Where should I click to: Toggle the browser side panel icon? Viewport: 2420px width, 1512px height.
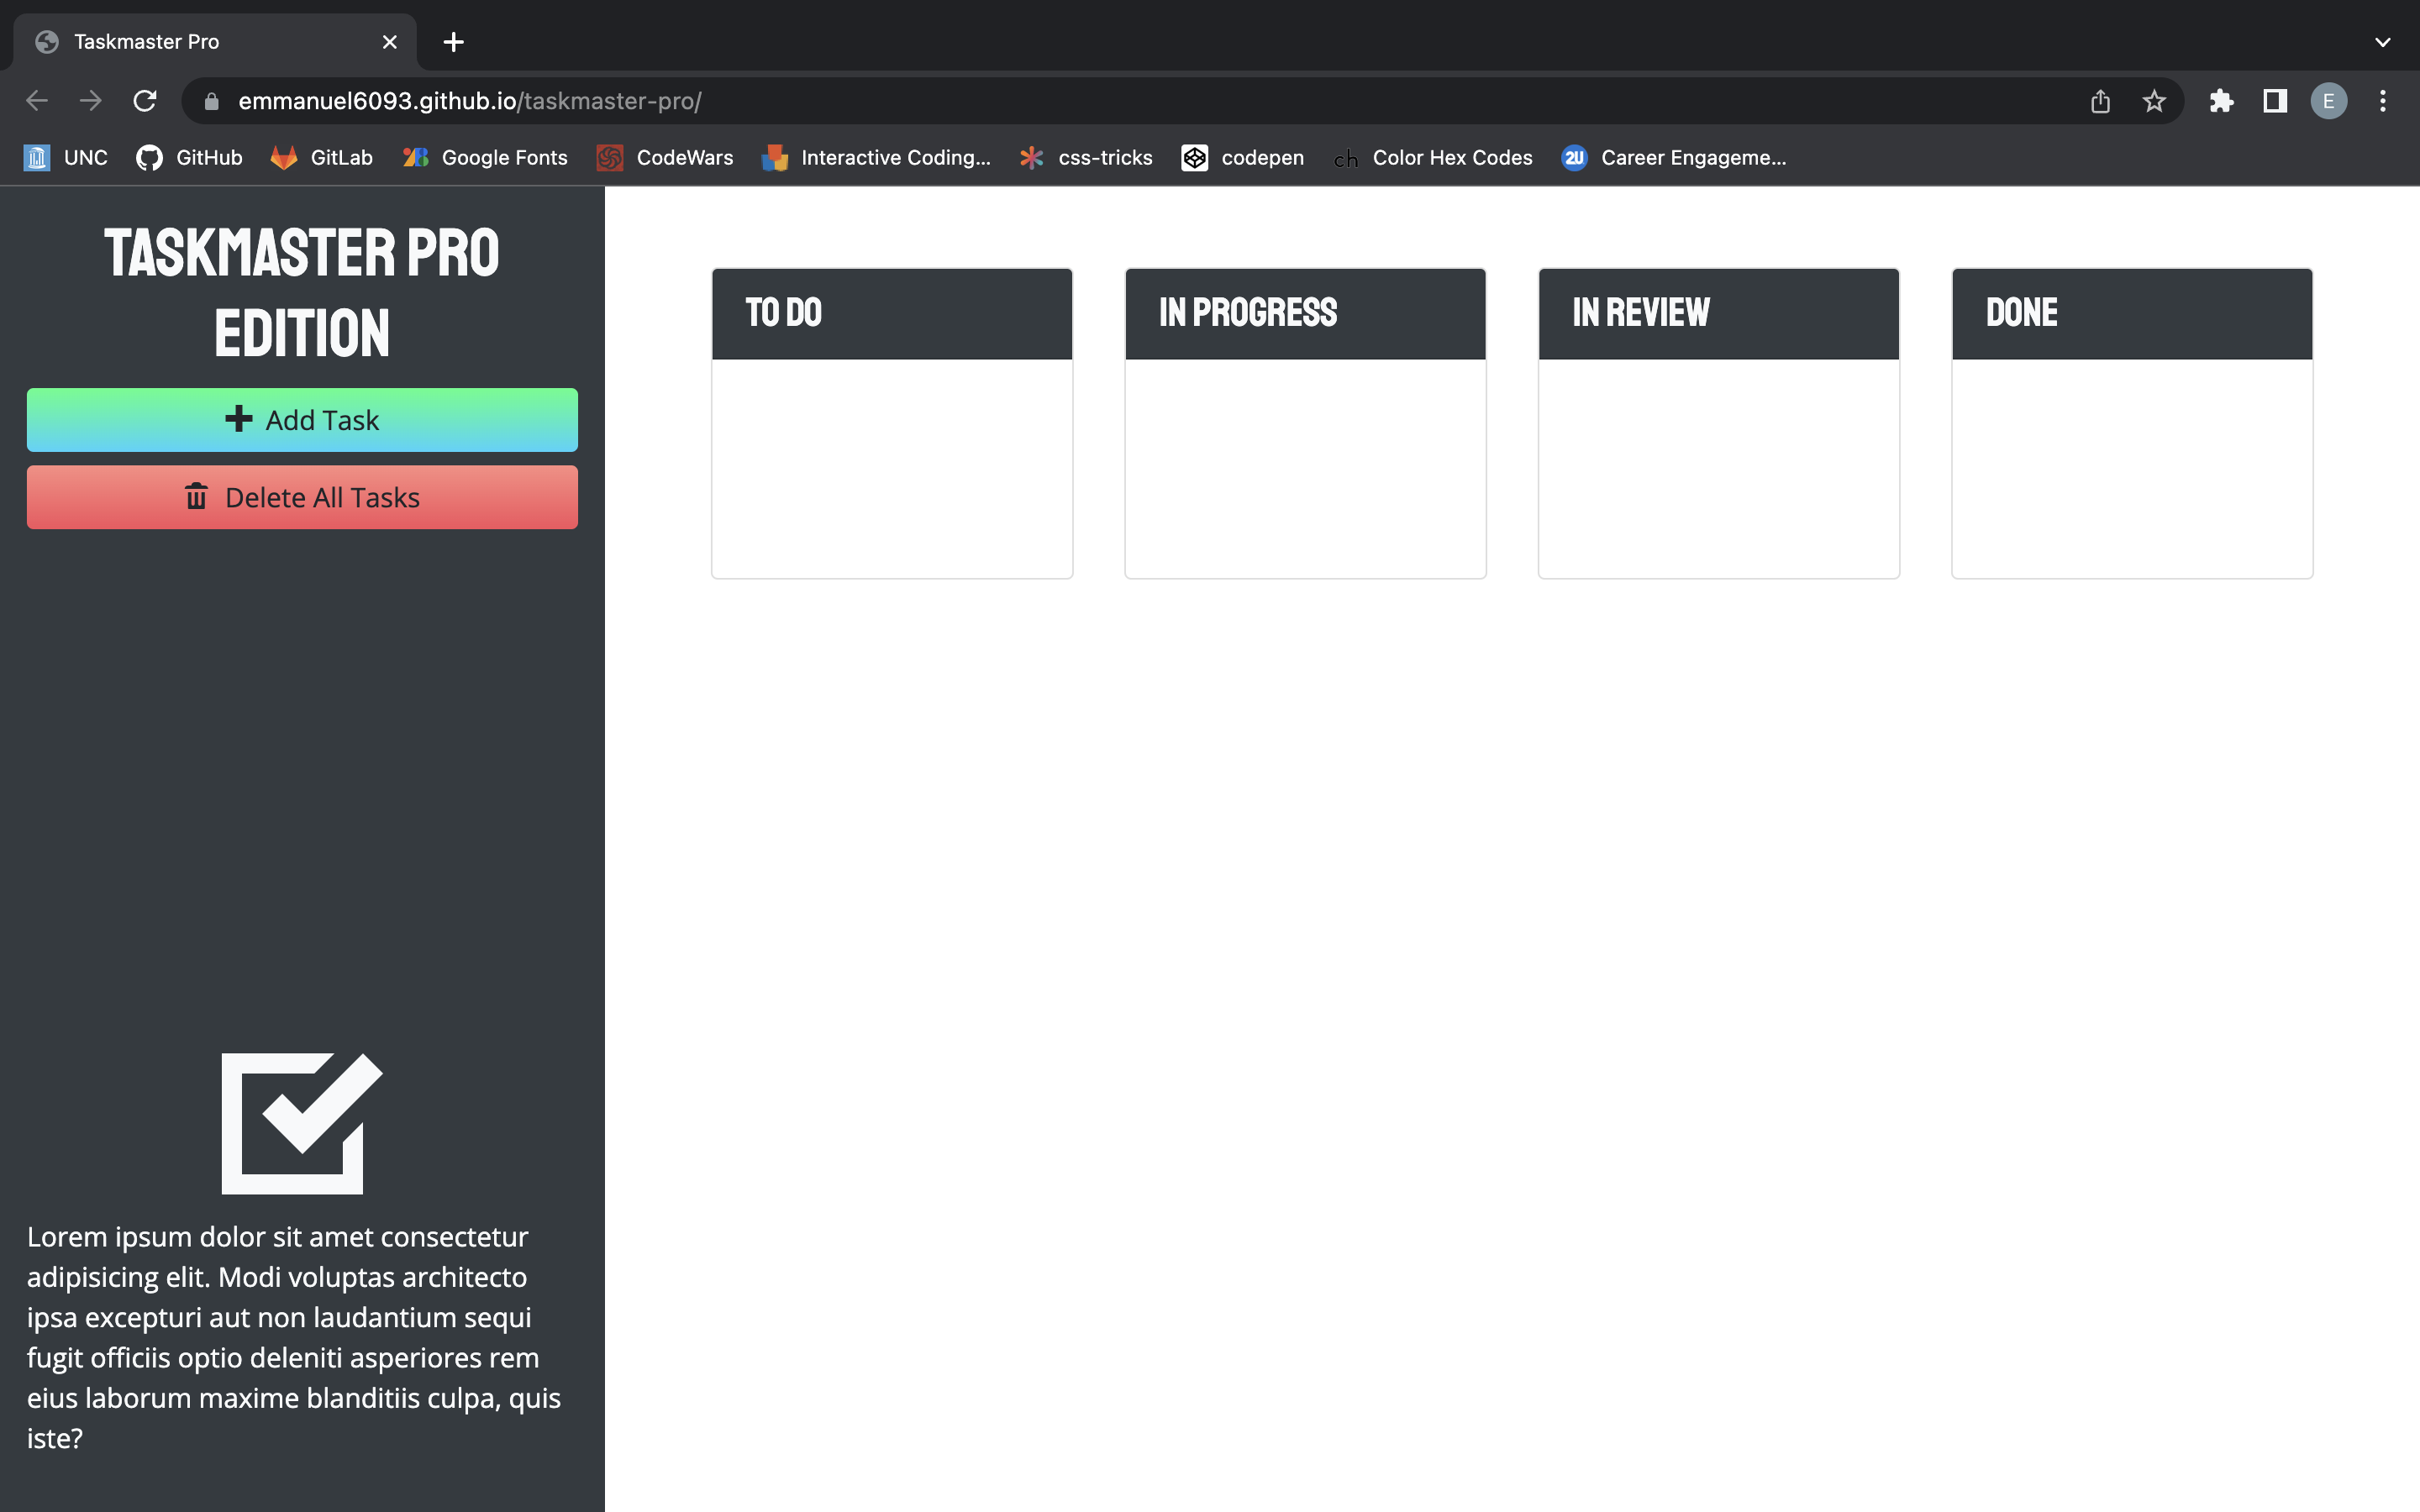click(x=2274, y=100)
